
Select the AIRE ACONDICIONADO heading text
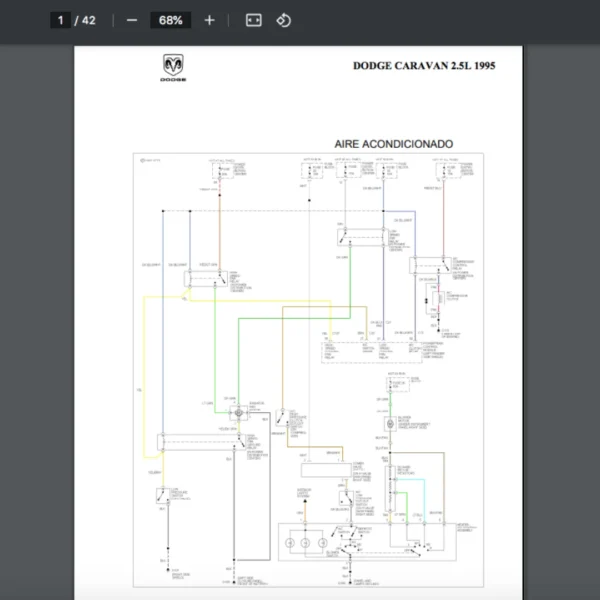[x=393, y=144]
